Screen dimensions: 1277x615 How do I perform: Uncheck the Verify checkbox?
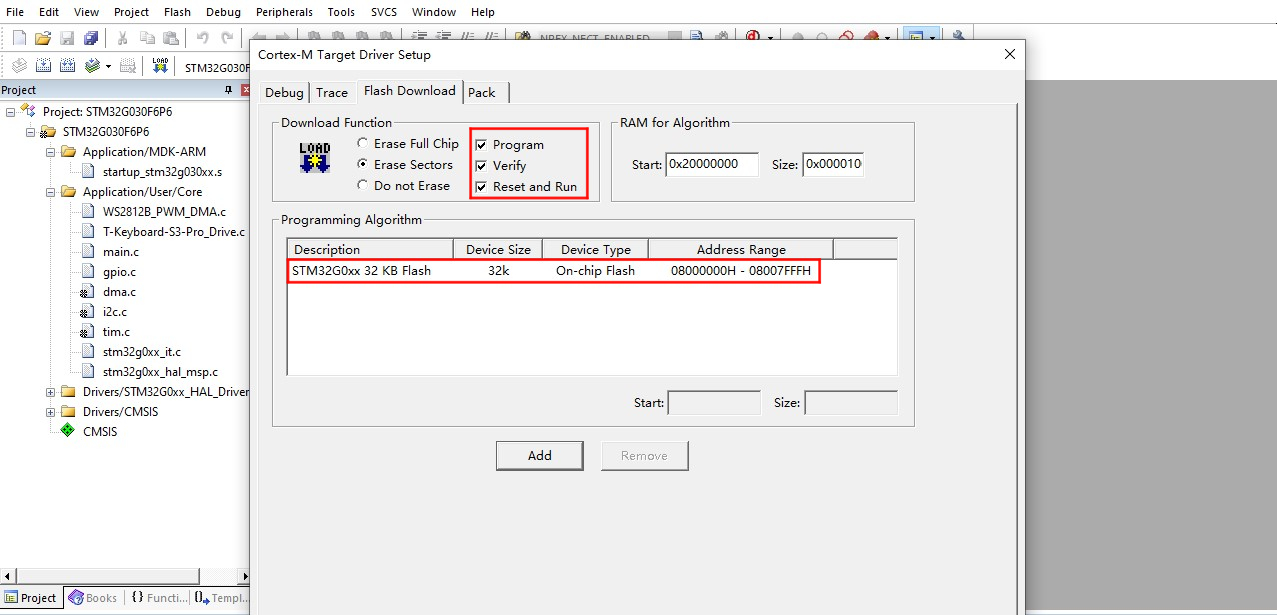point(481,166)
